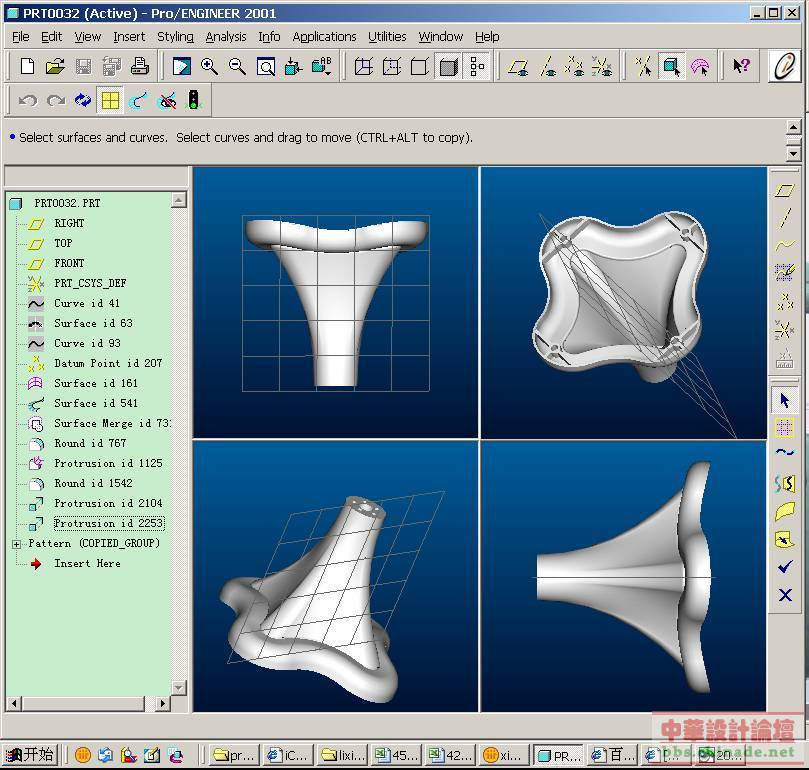Toggle shaded display mode icon
Viewport: 809px width, 770px height.
click(449, 67)
